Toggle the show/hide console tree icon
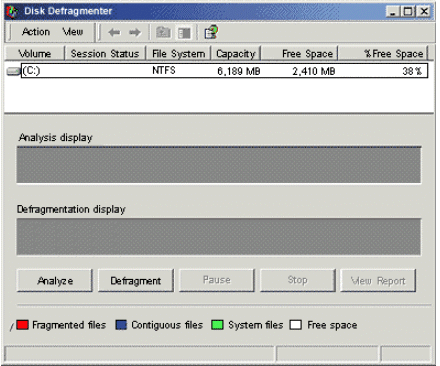 [184, 33]
